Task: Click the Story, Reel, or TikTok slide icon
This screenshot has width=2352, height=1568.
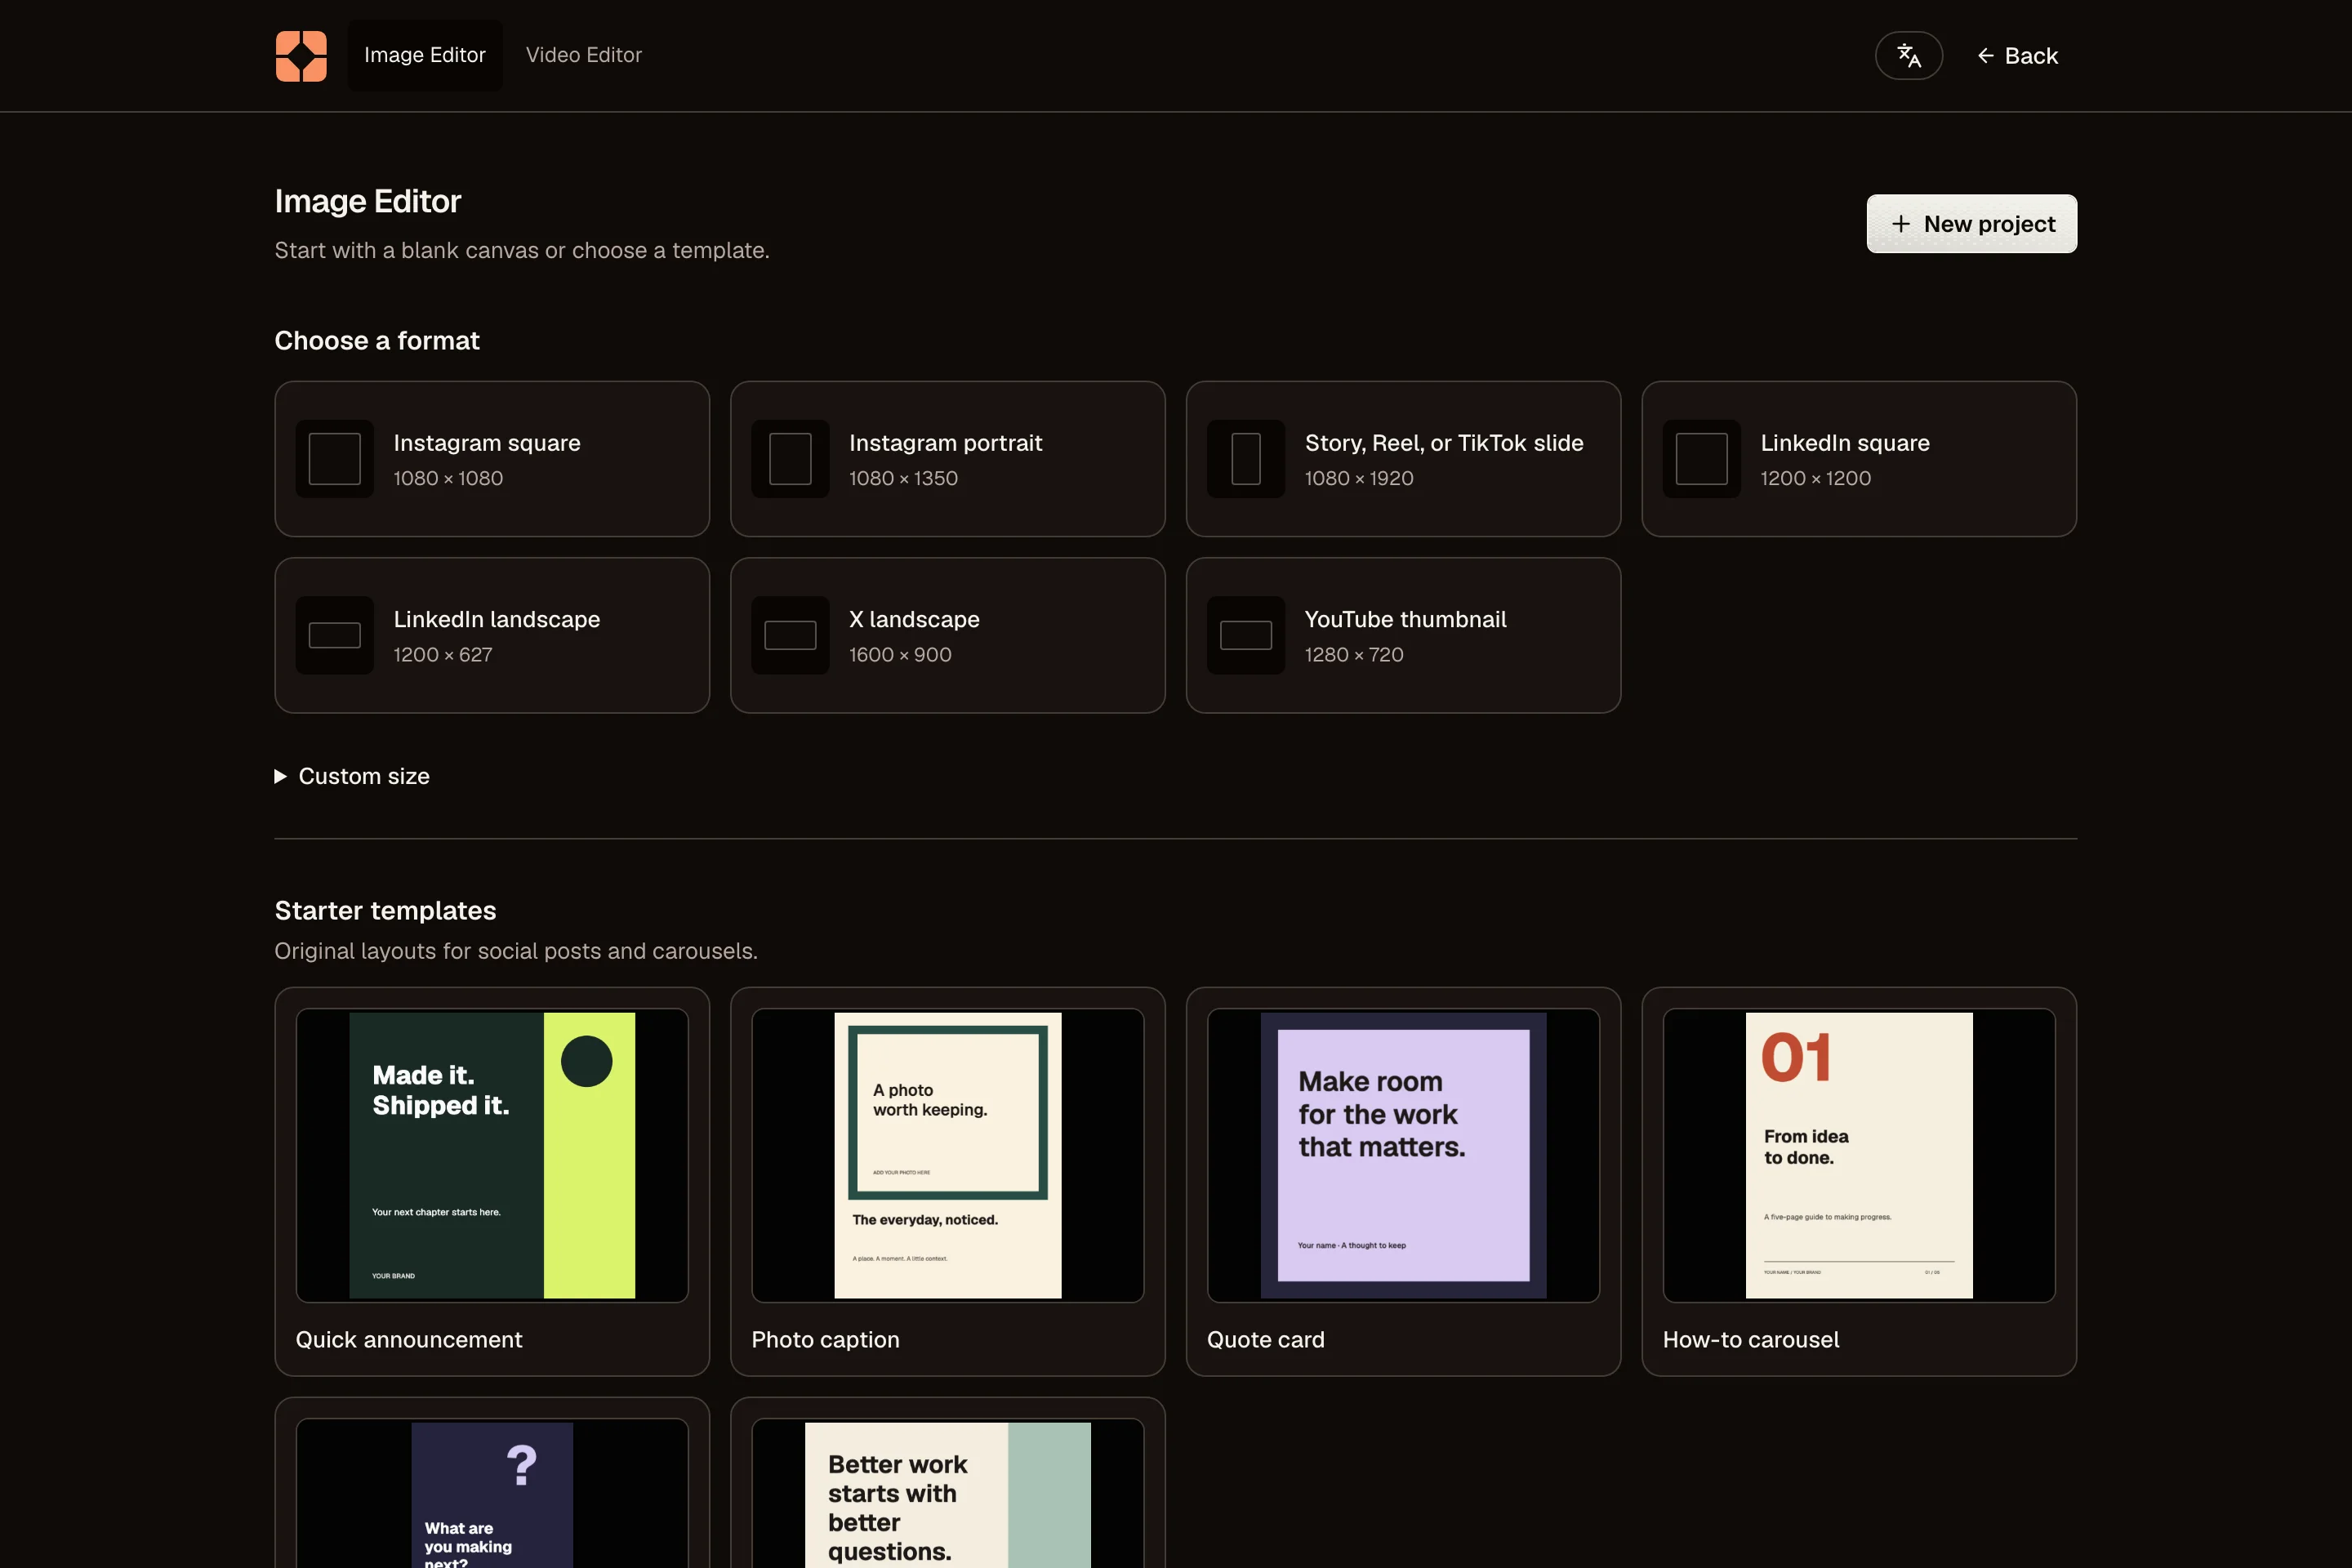Action: pyautogui.click(x=1246, y=459)
